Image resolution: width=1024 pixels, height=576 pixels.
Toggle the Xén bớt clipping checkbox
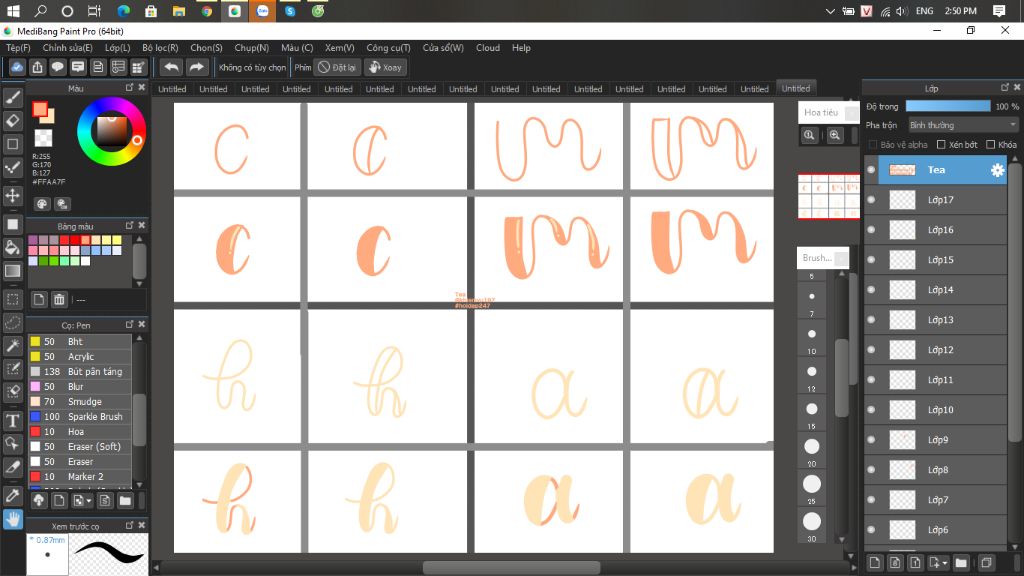click(941, 144)
